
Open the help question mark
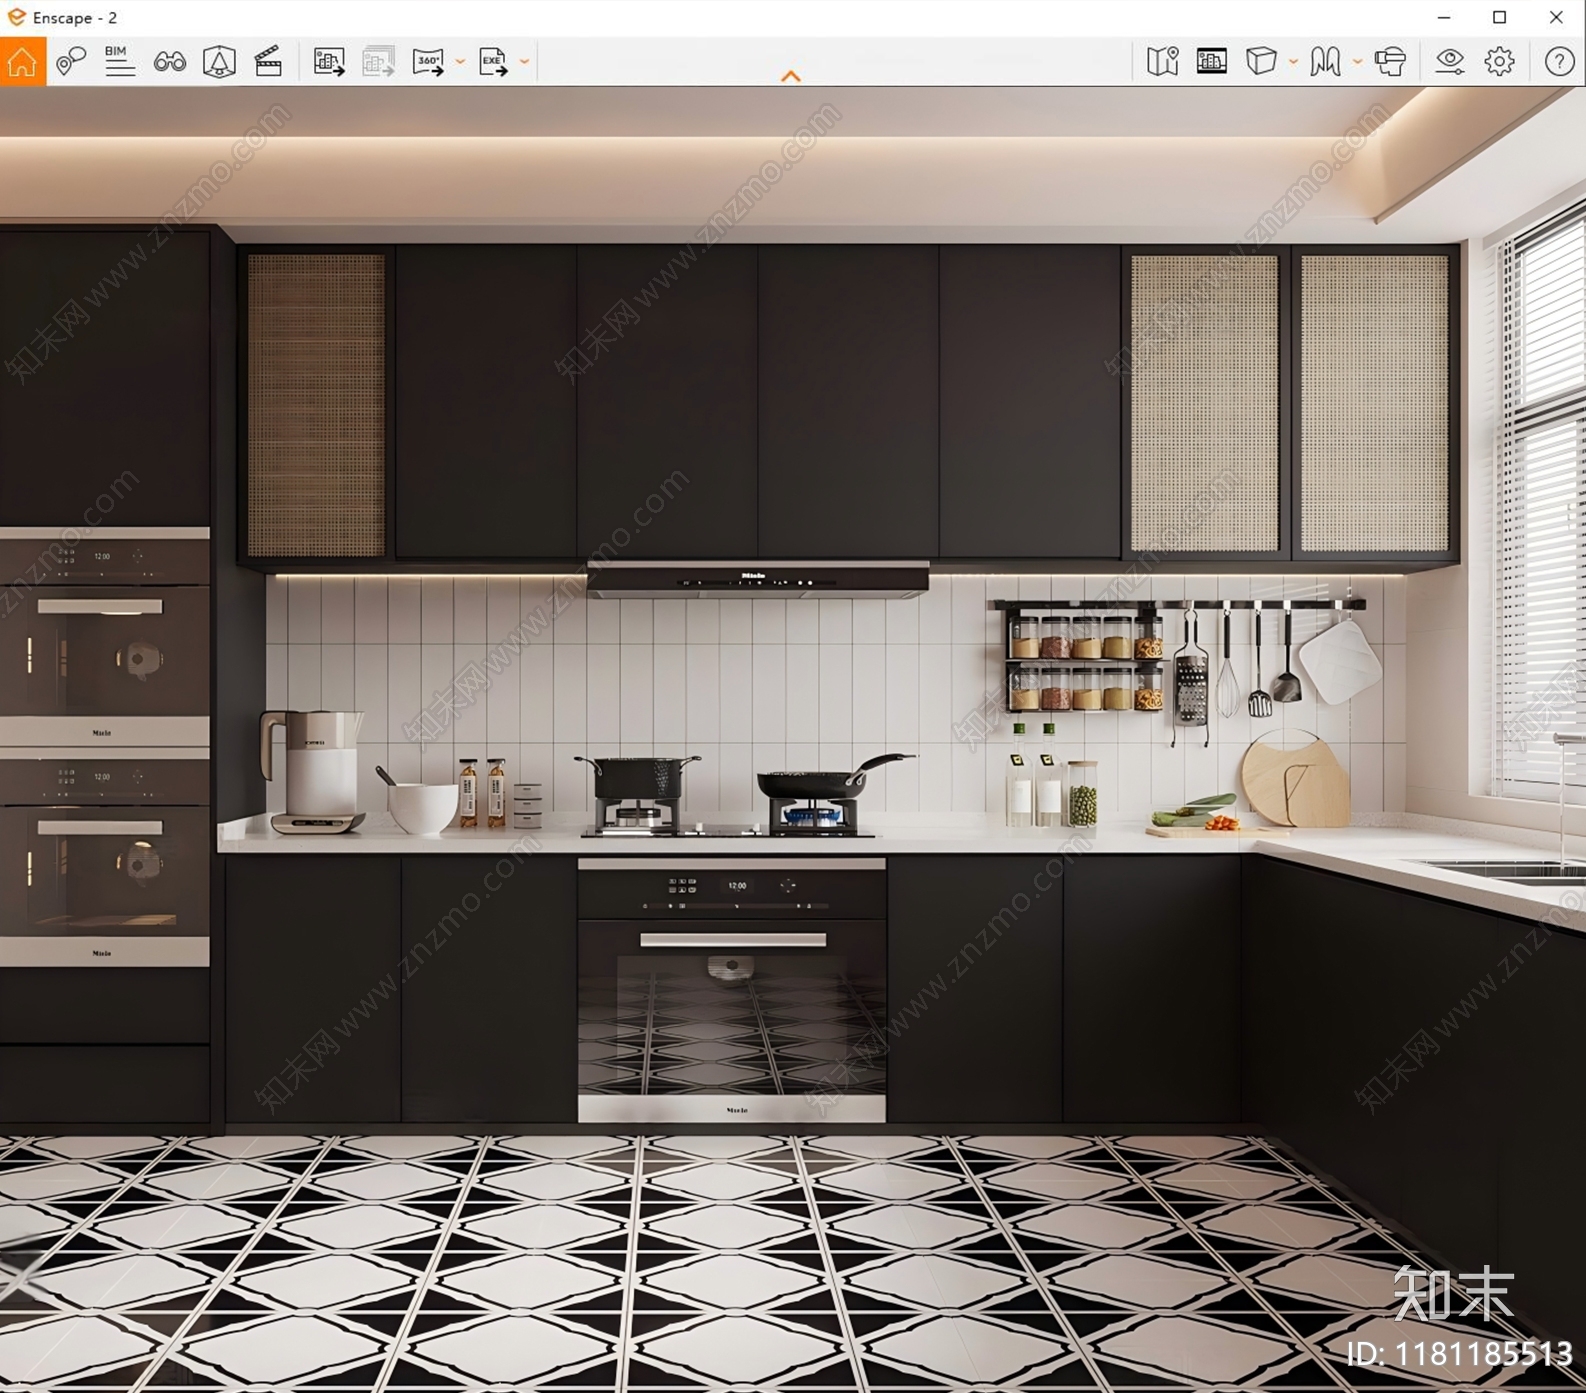pyautogui.click(x=1559, y=62)
